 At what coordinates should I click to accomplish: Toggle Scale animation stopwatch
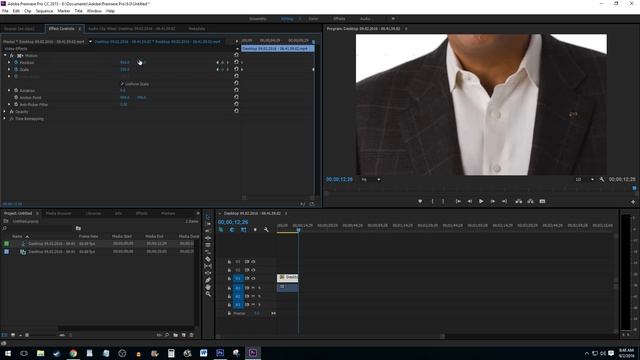(16, 69)
